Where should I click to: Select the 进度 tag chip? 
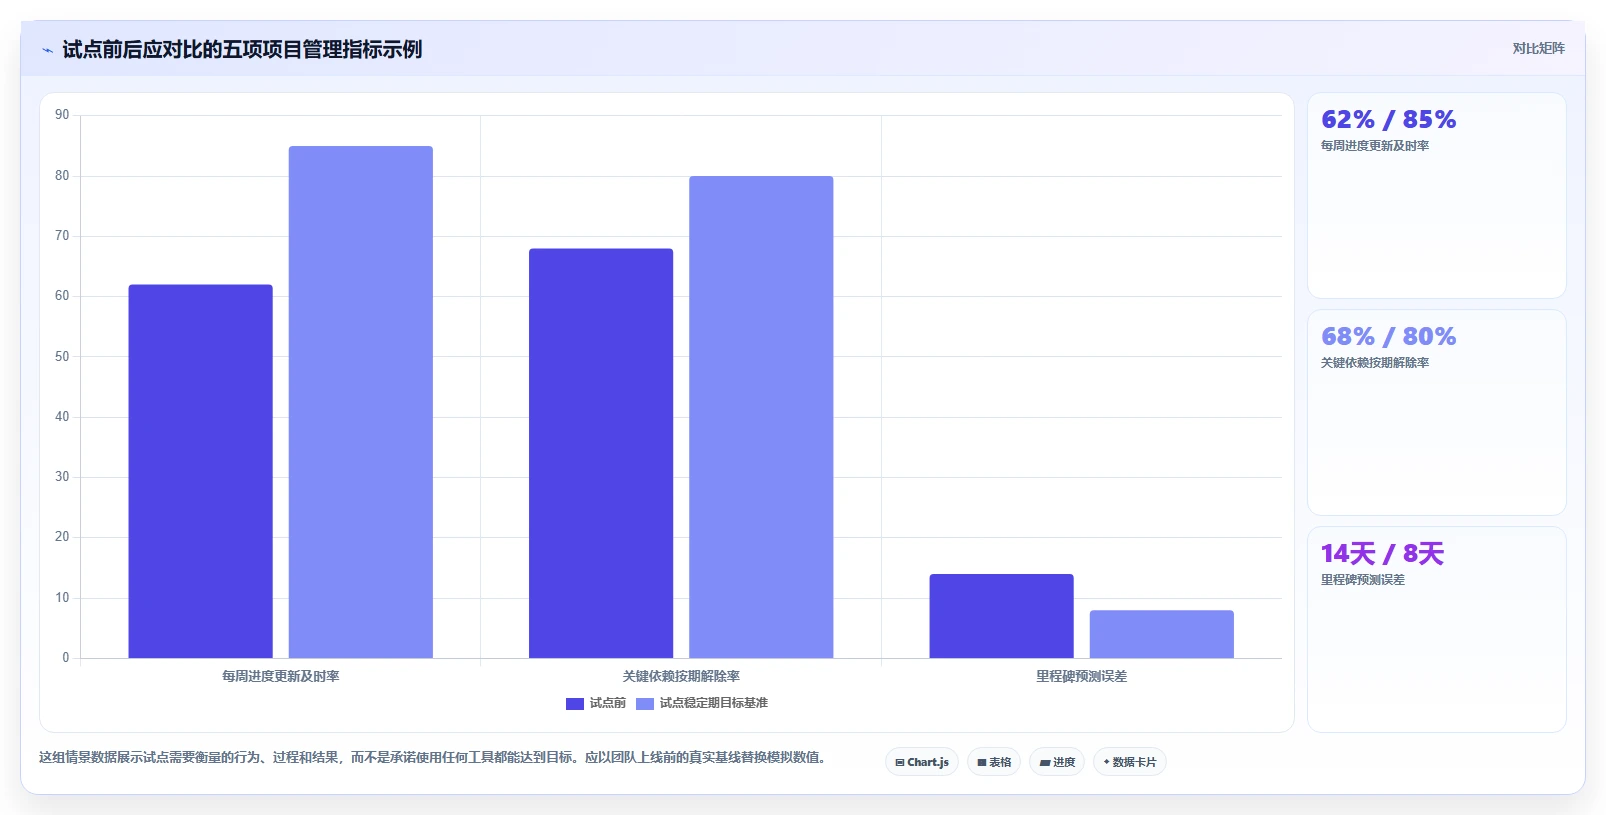1057,762
